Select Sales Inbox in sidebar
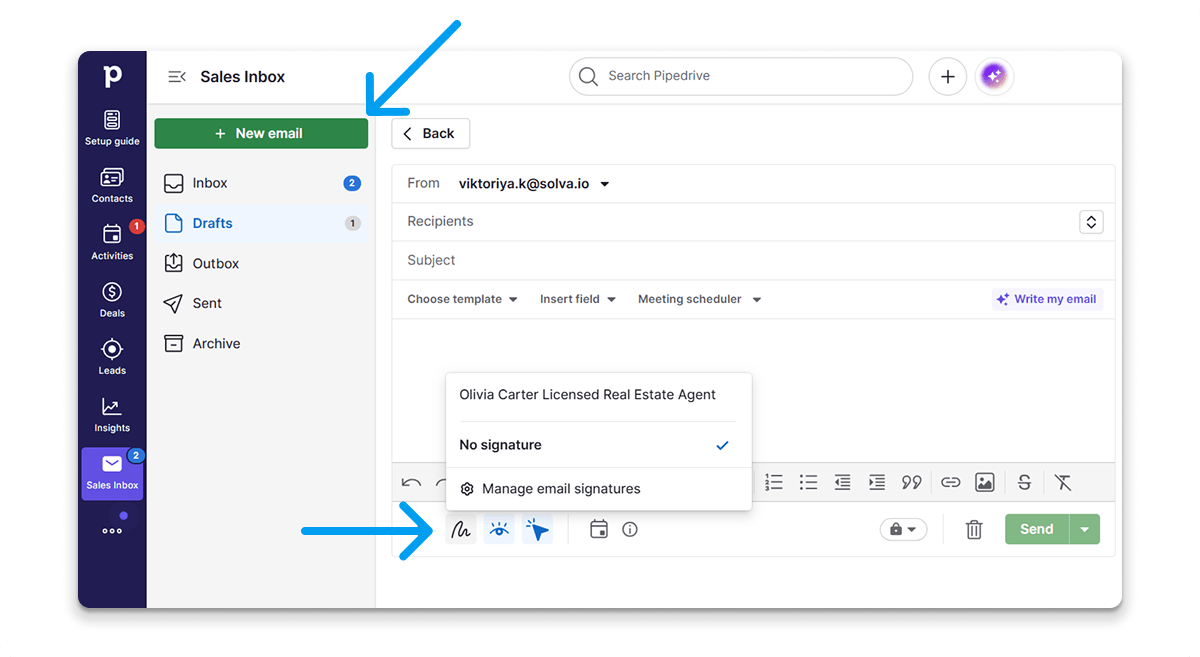 (x=112, y=474)
